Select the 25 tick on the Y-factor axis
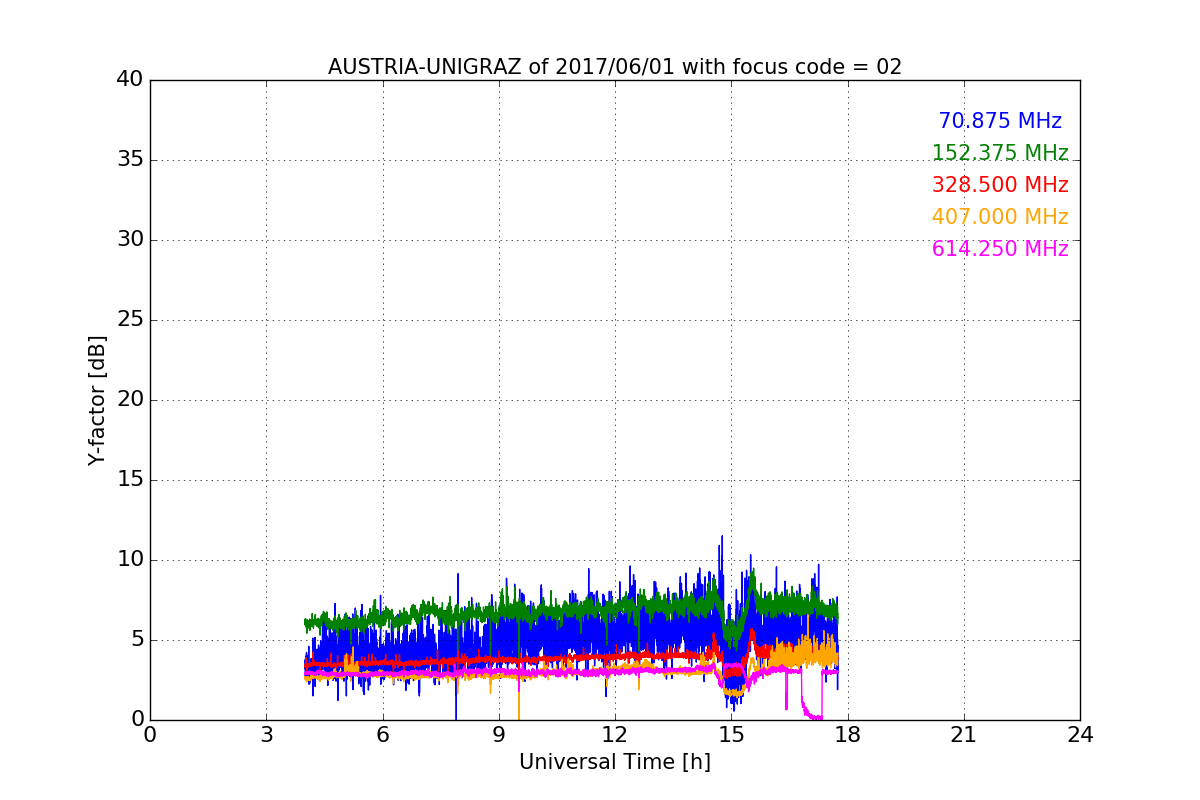This screenshot has width=1200, height=800. click(x=129, y=320)
